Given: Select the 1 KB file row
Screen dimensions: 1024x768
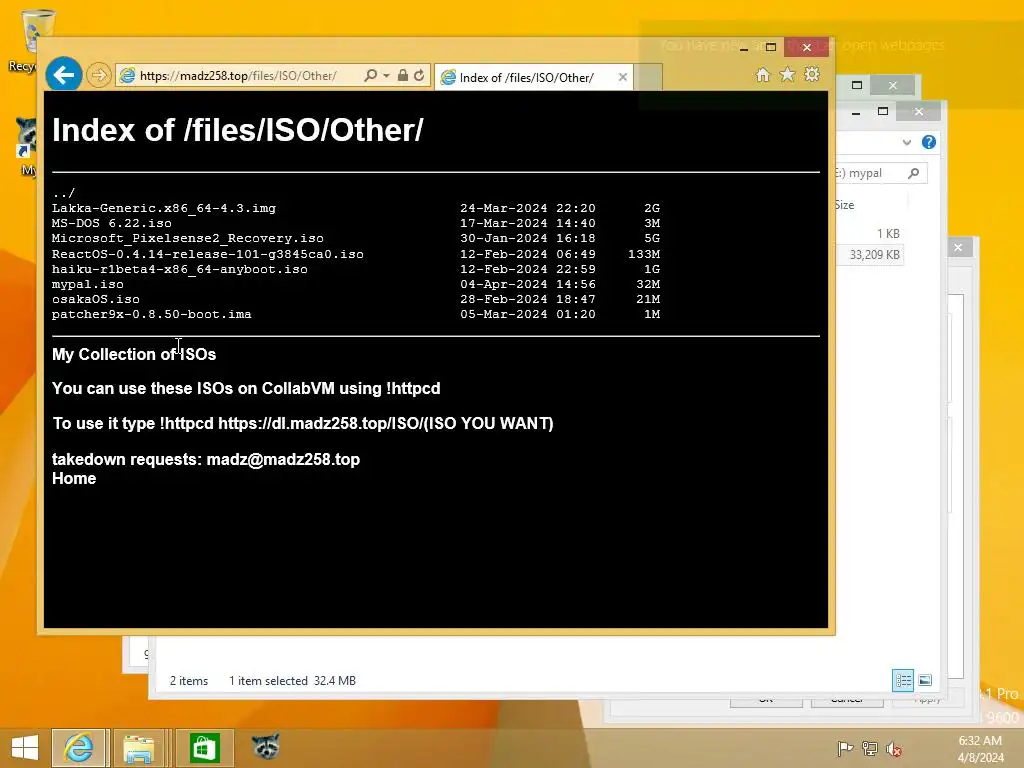Looking at the screenshot, I should point(870,234).
